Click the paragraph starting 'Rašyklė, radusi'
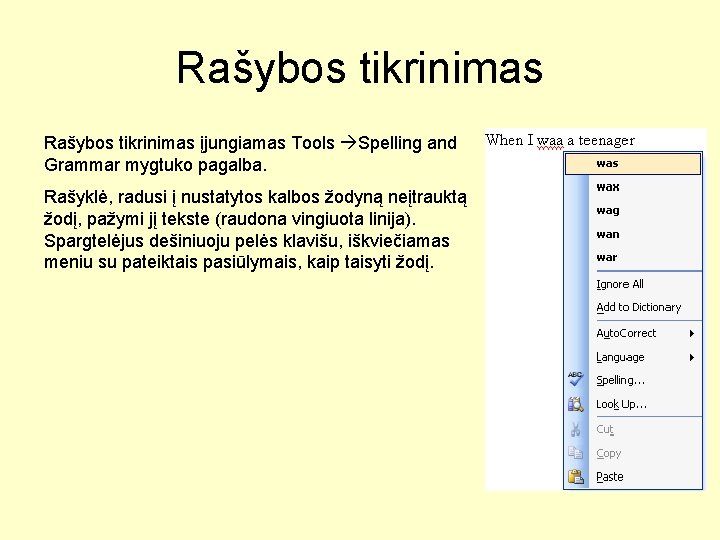The height and width of the screenshot is (540, 720). (x=255, y=230)
